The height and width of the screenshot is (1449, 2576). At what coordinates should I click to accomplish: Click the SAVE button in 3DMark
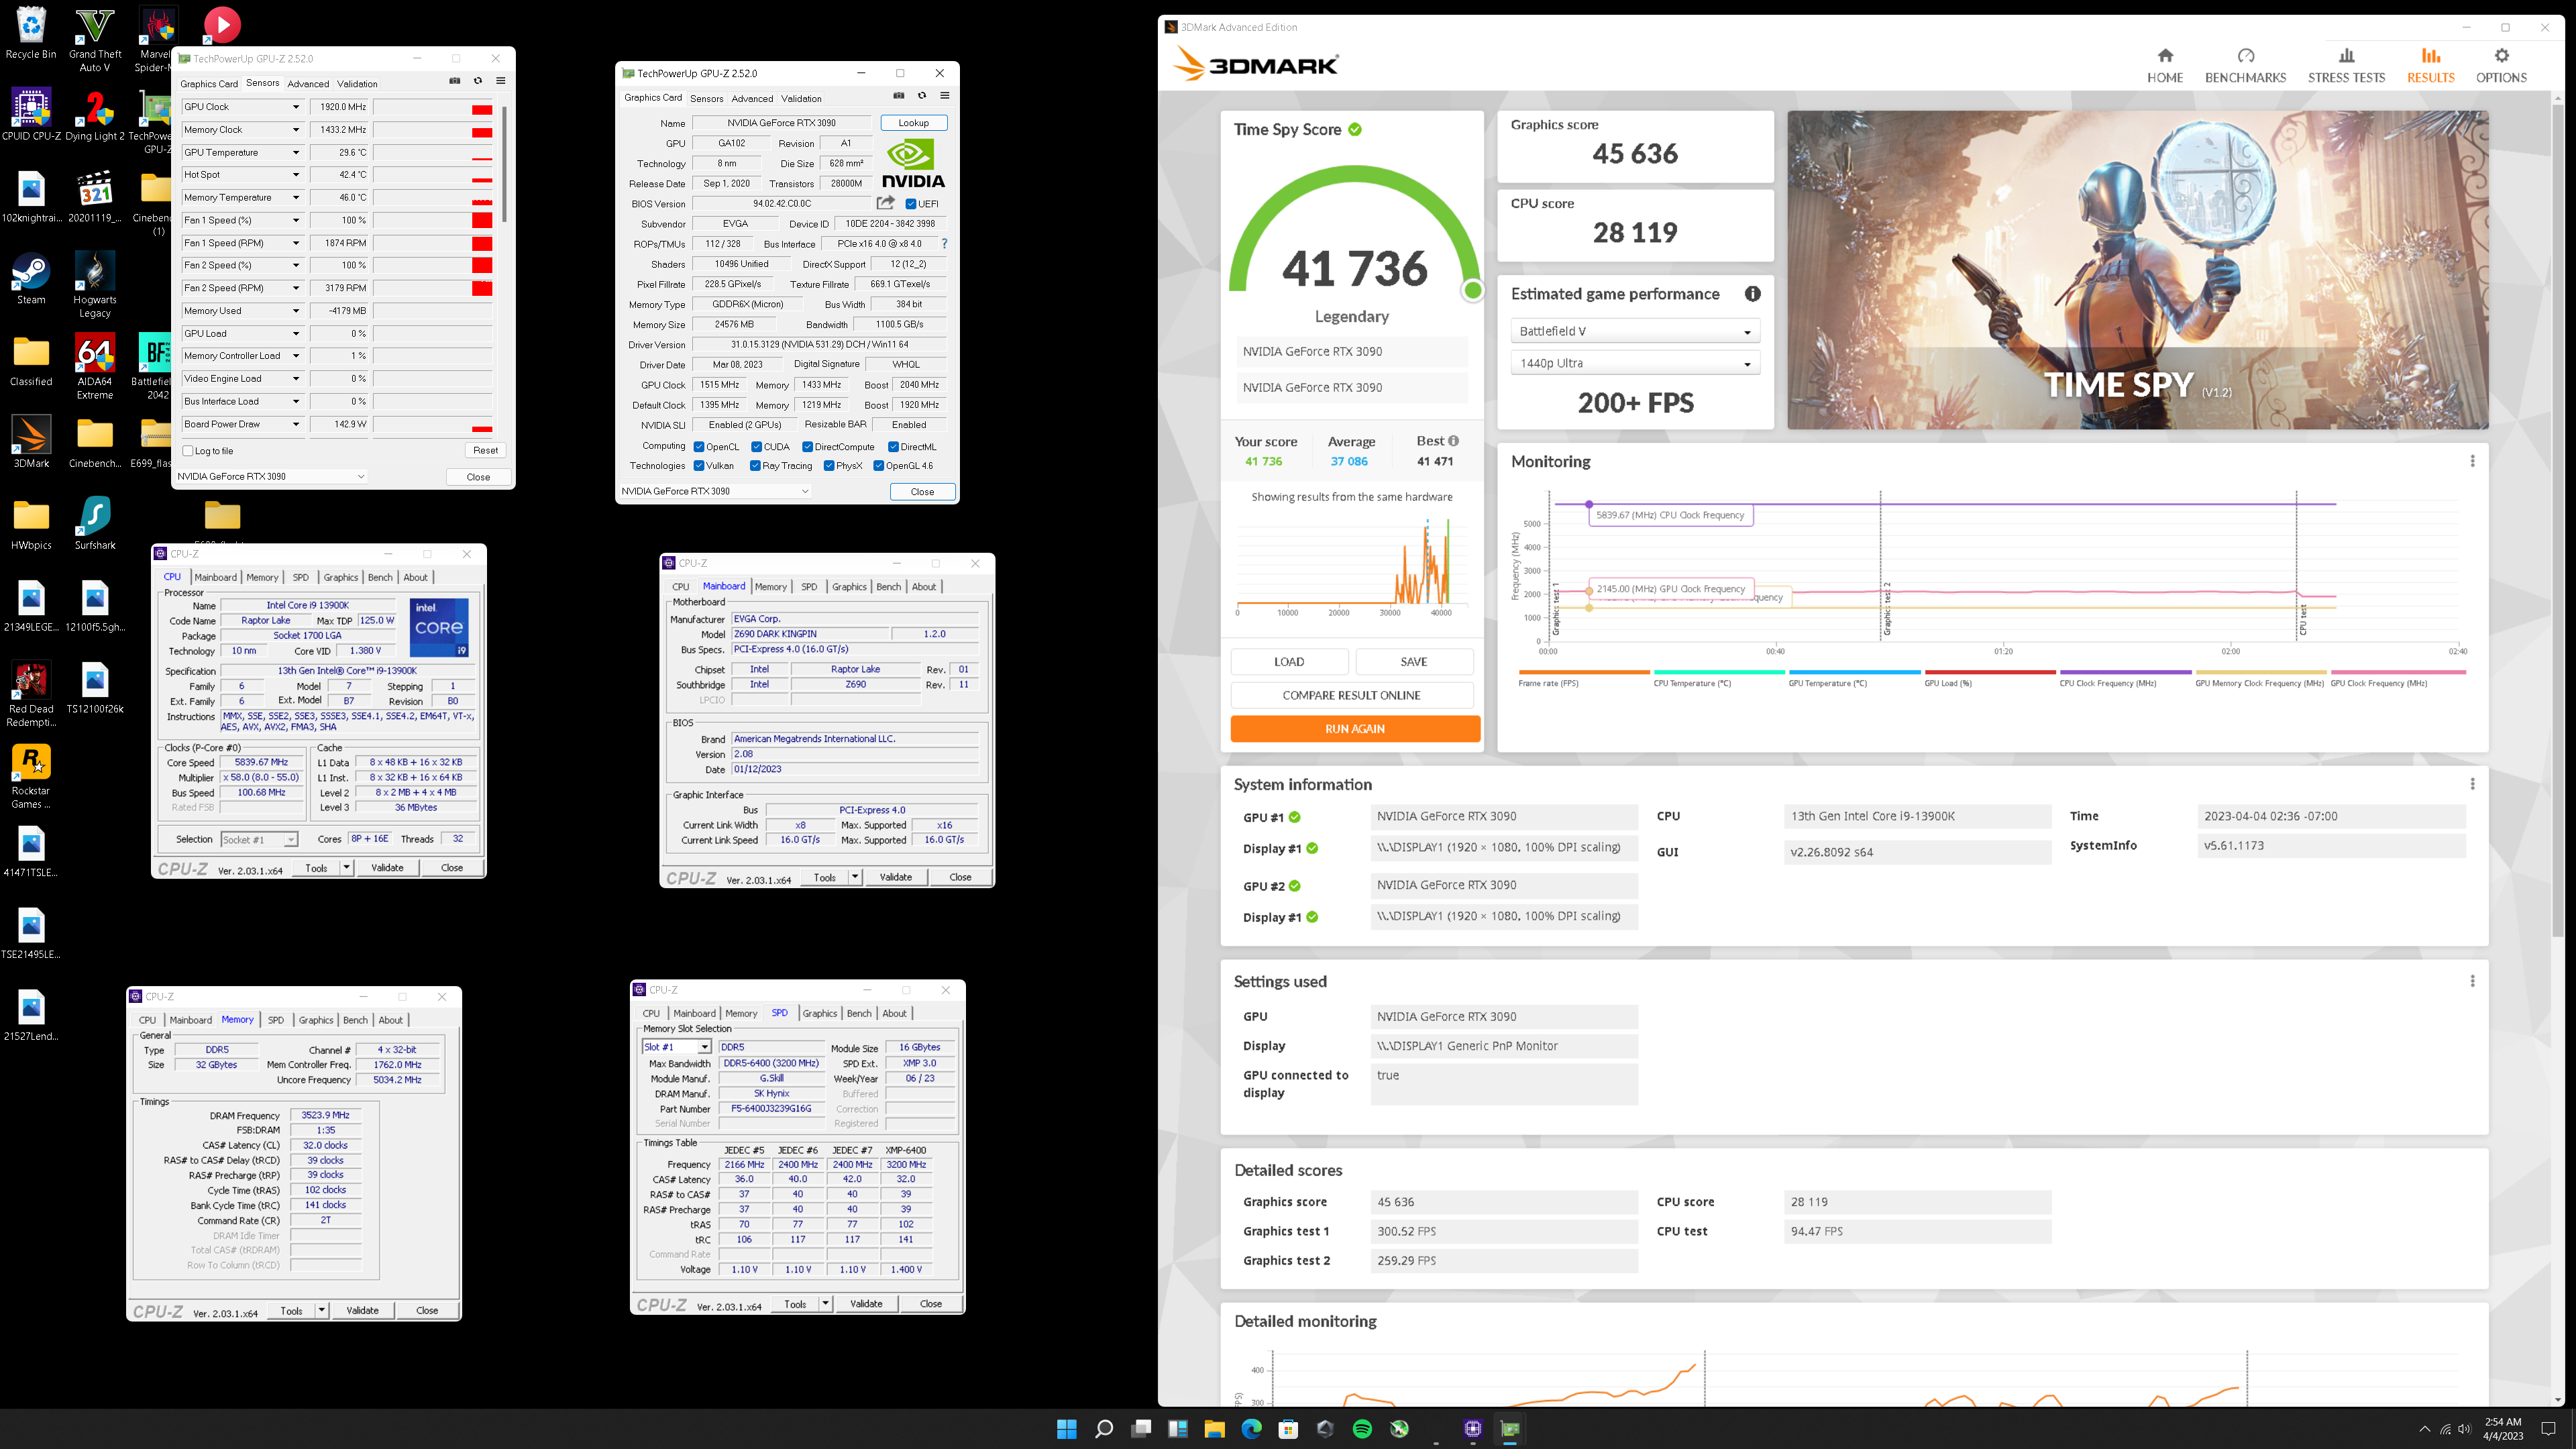coord(1414,662)
